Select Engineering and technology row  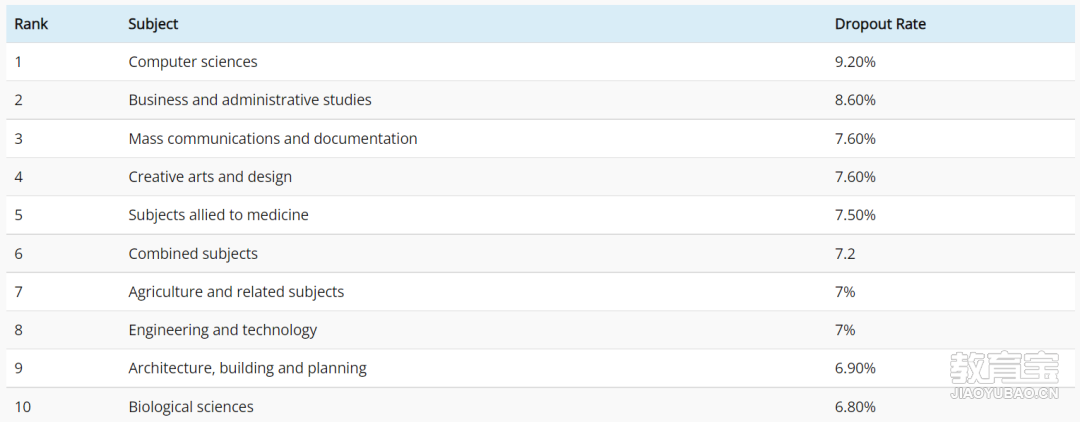[x=540, y=330]
